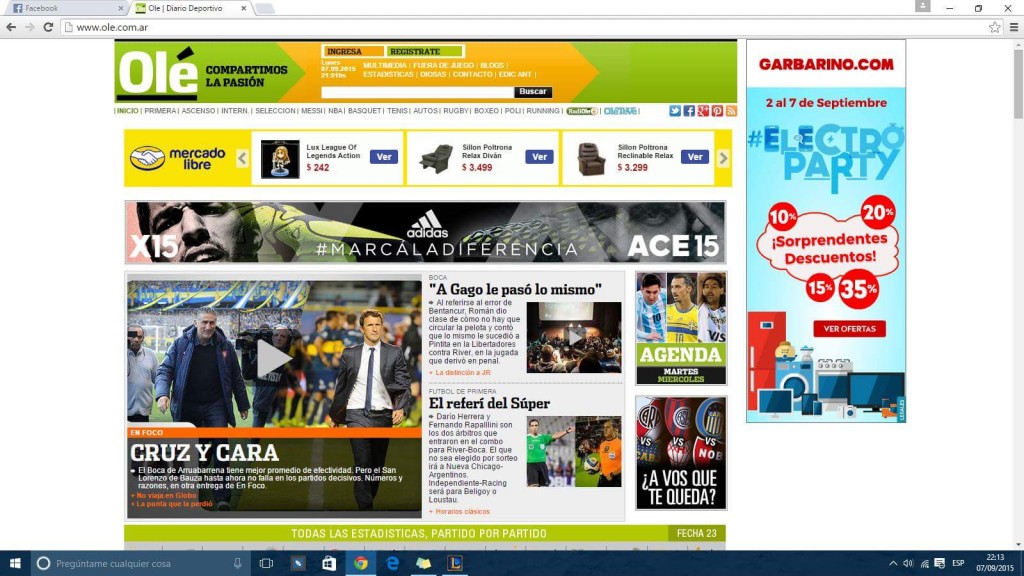
Task: Bookmark this page with the star icon
Action: 995,27
